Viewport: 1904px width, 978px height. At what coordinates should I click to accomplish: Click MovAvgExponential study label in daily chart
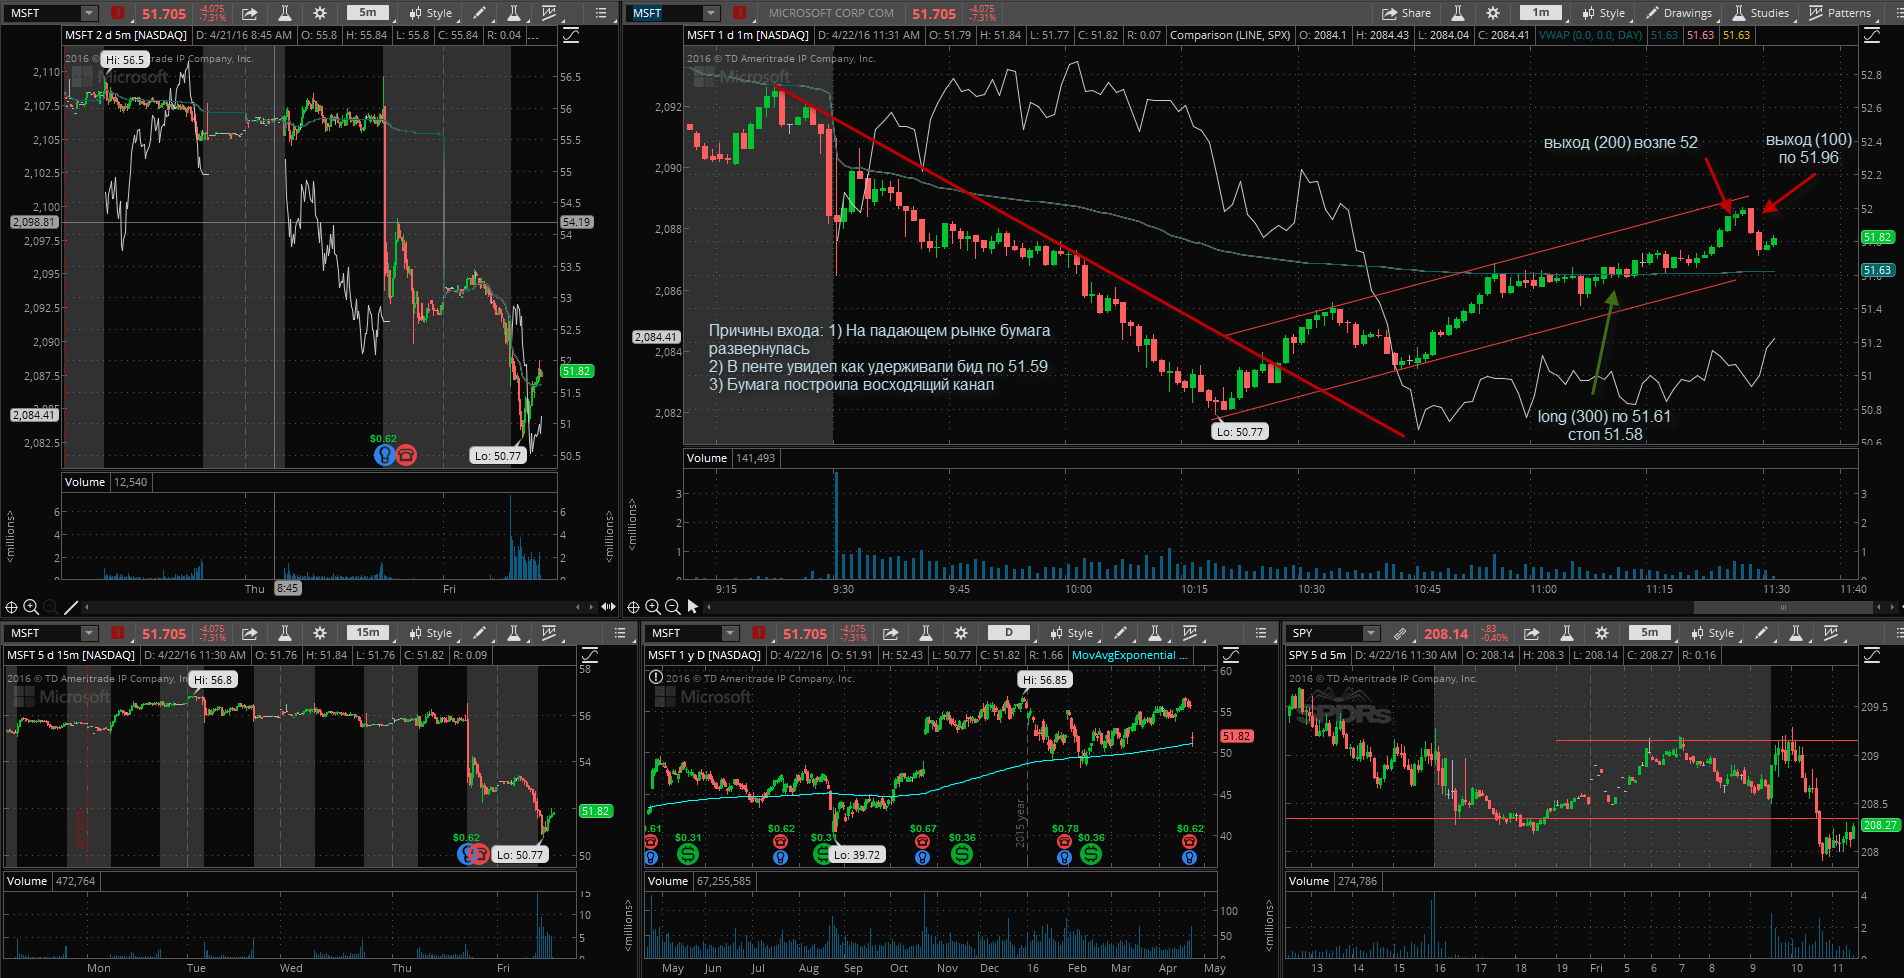tap(1130, 655)
